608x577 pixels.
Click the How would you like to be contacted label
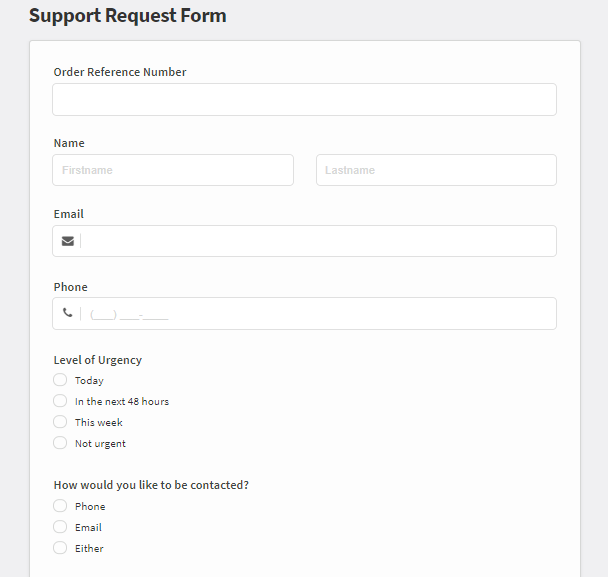coord(151,485)
